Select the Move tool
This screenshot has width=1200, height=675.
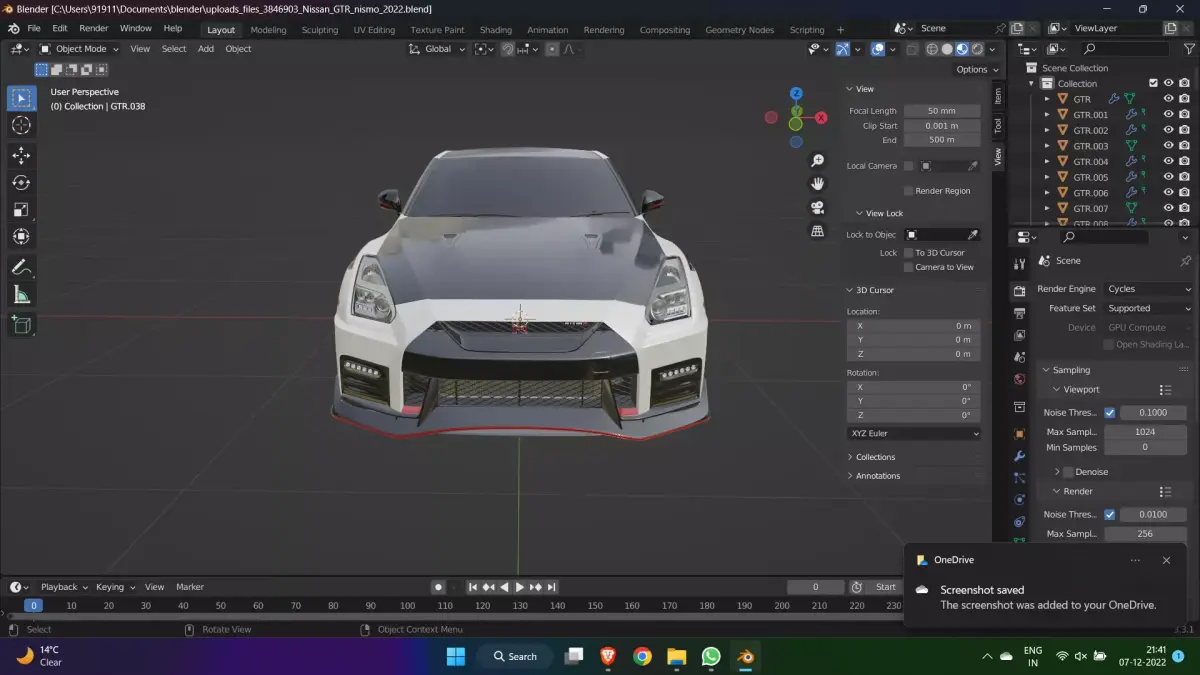click(x=21, y=155)
